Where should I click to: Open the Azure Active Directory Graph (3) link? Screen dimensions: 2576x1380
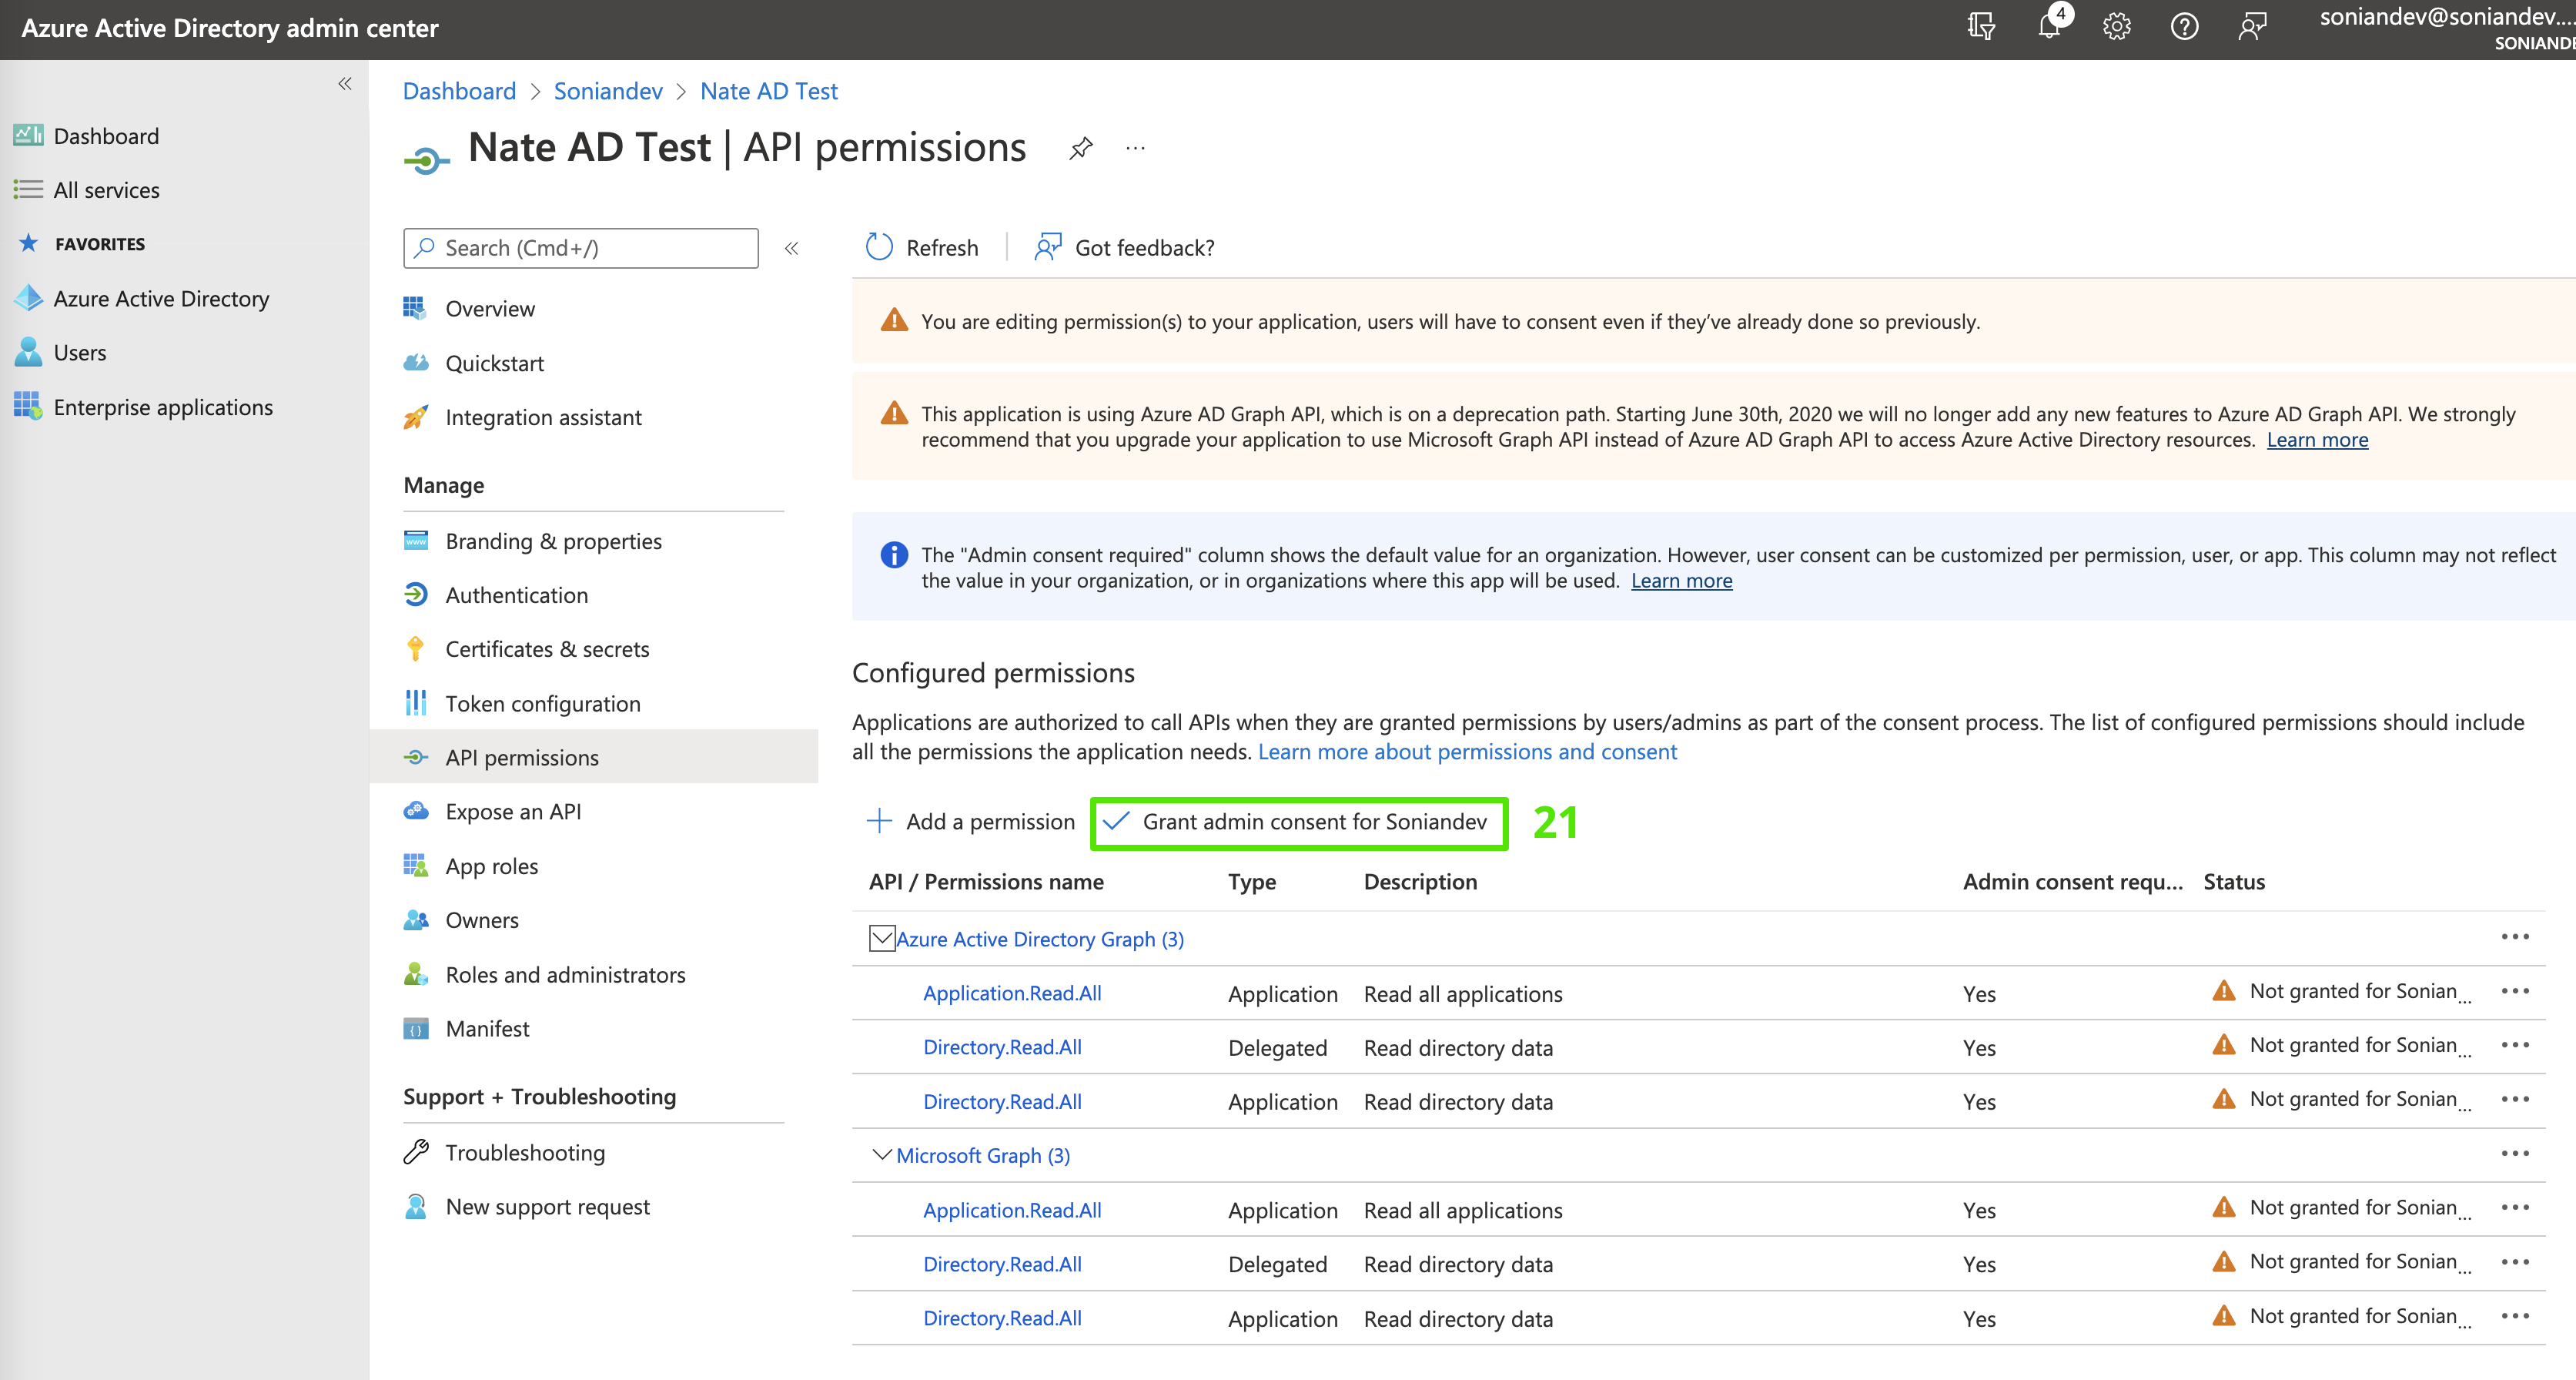click(x=1040, y=939)
